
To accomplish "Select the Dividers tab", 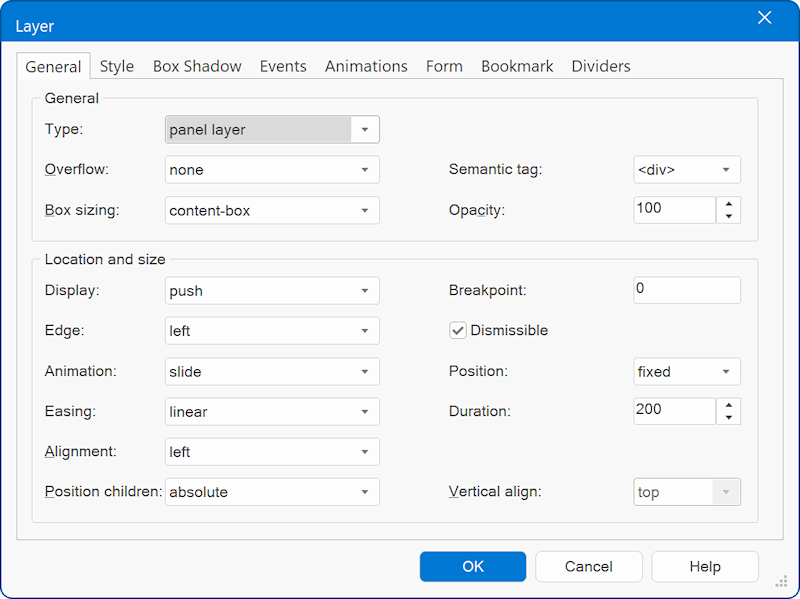I will 600,67.
